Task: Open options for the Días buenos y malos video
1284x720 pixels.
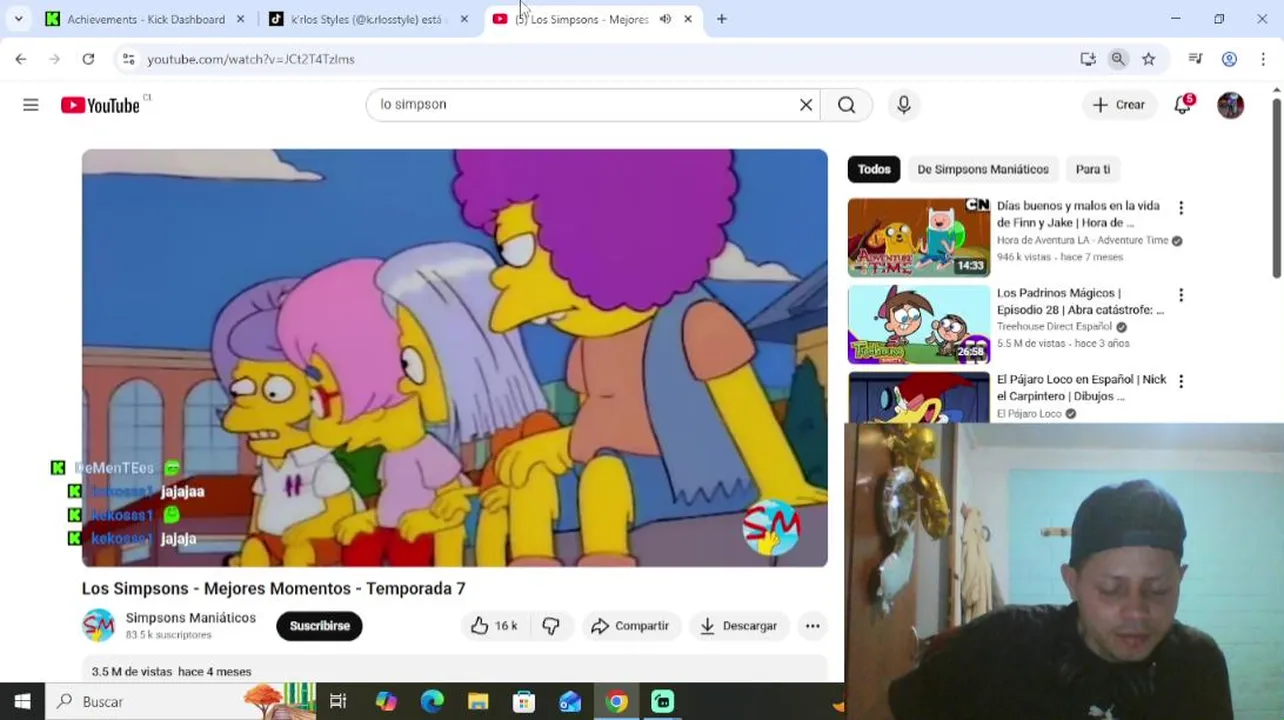Action: click(1181, 208)
